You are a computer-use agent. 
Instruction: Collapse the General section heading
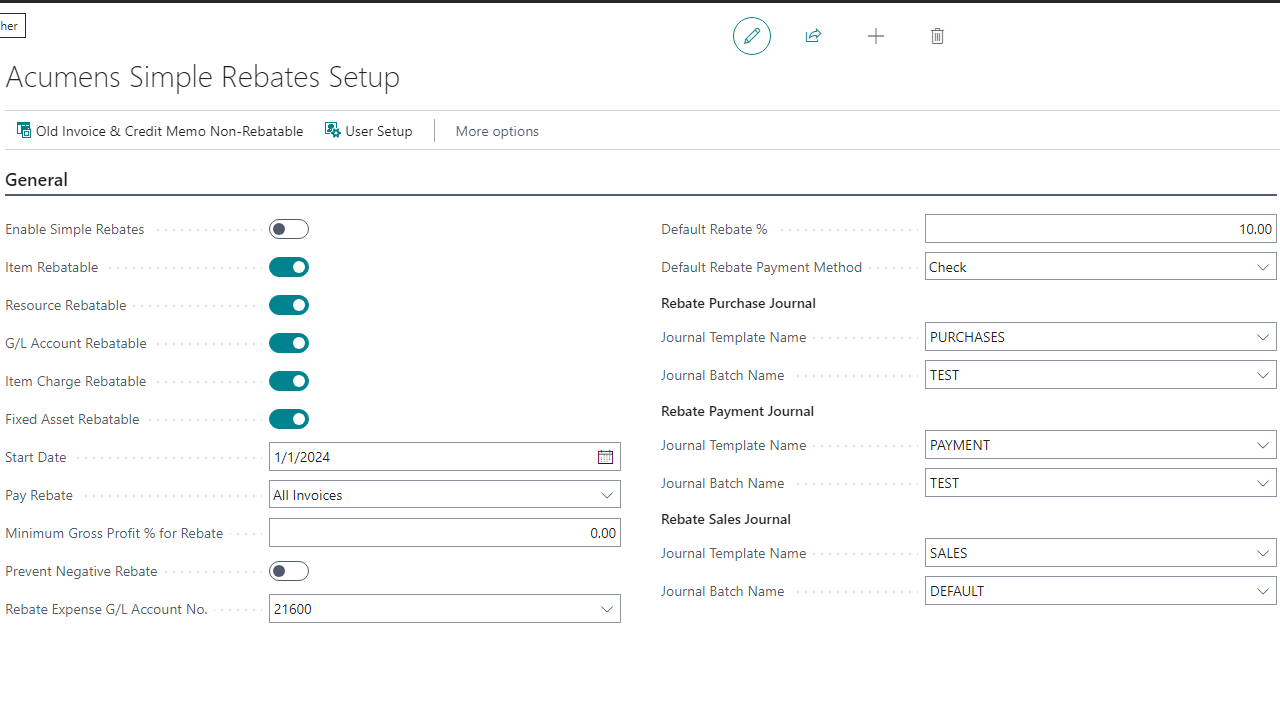coord(37,180)
